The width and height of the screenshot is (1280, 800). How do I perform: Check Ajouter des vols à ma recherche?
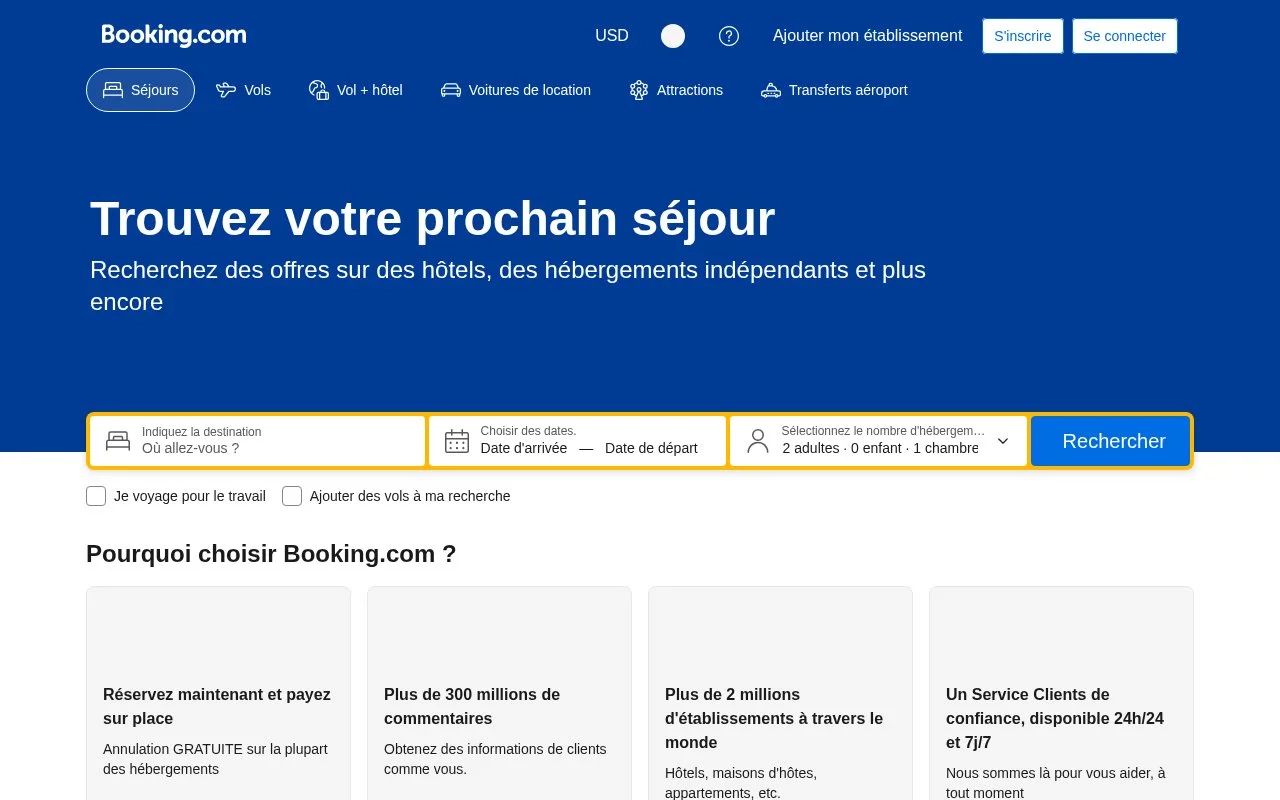292,496
